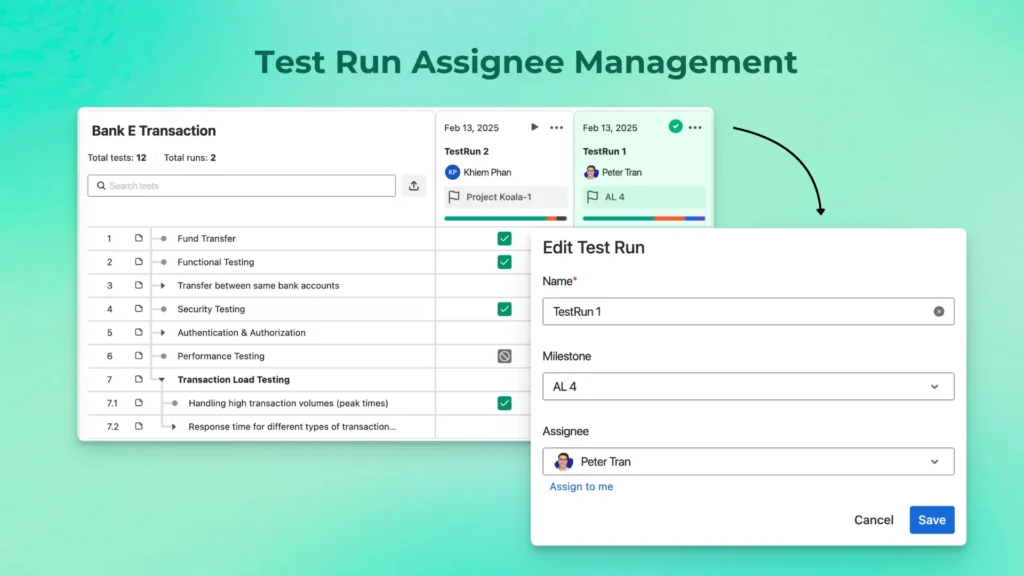The height and width of the screenshot is (576, 1024).
Task: Click the AL 4 milestone tag in TestRun 1
Action: pyautogui.click(x=644, y=197)
